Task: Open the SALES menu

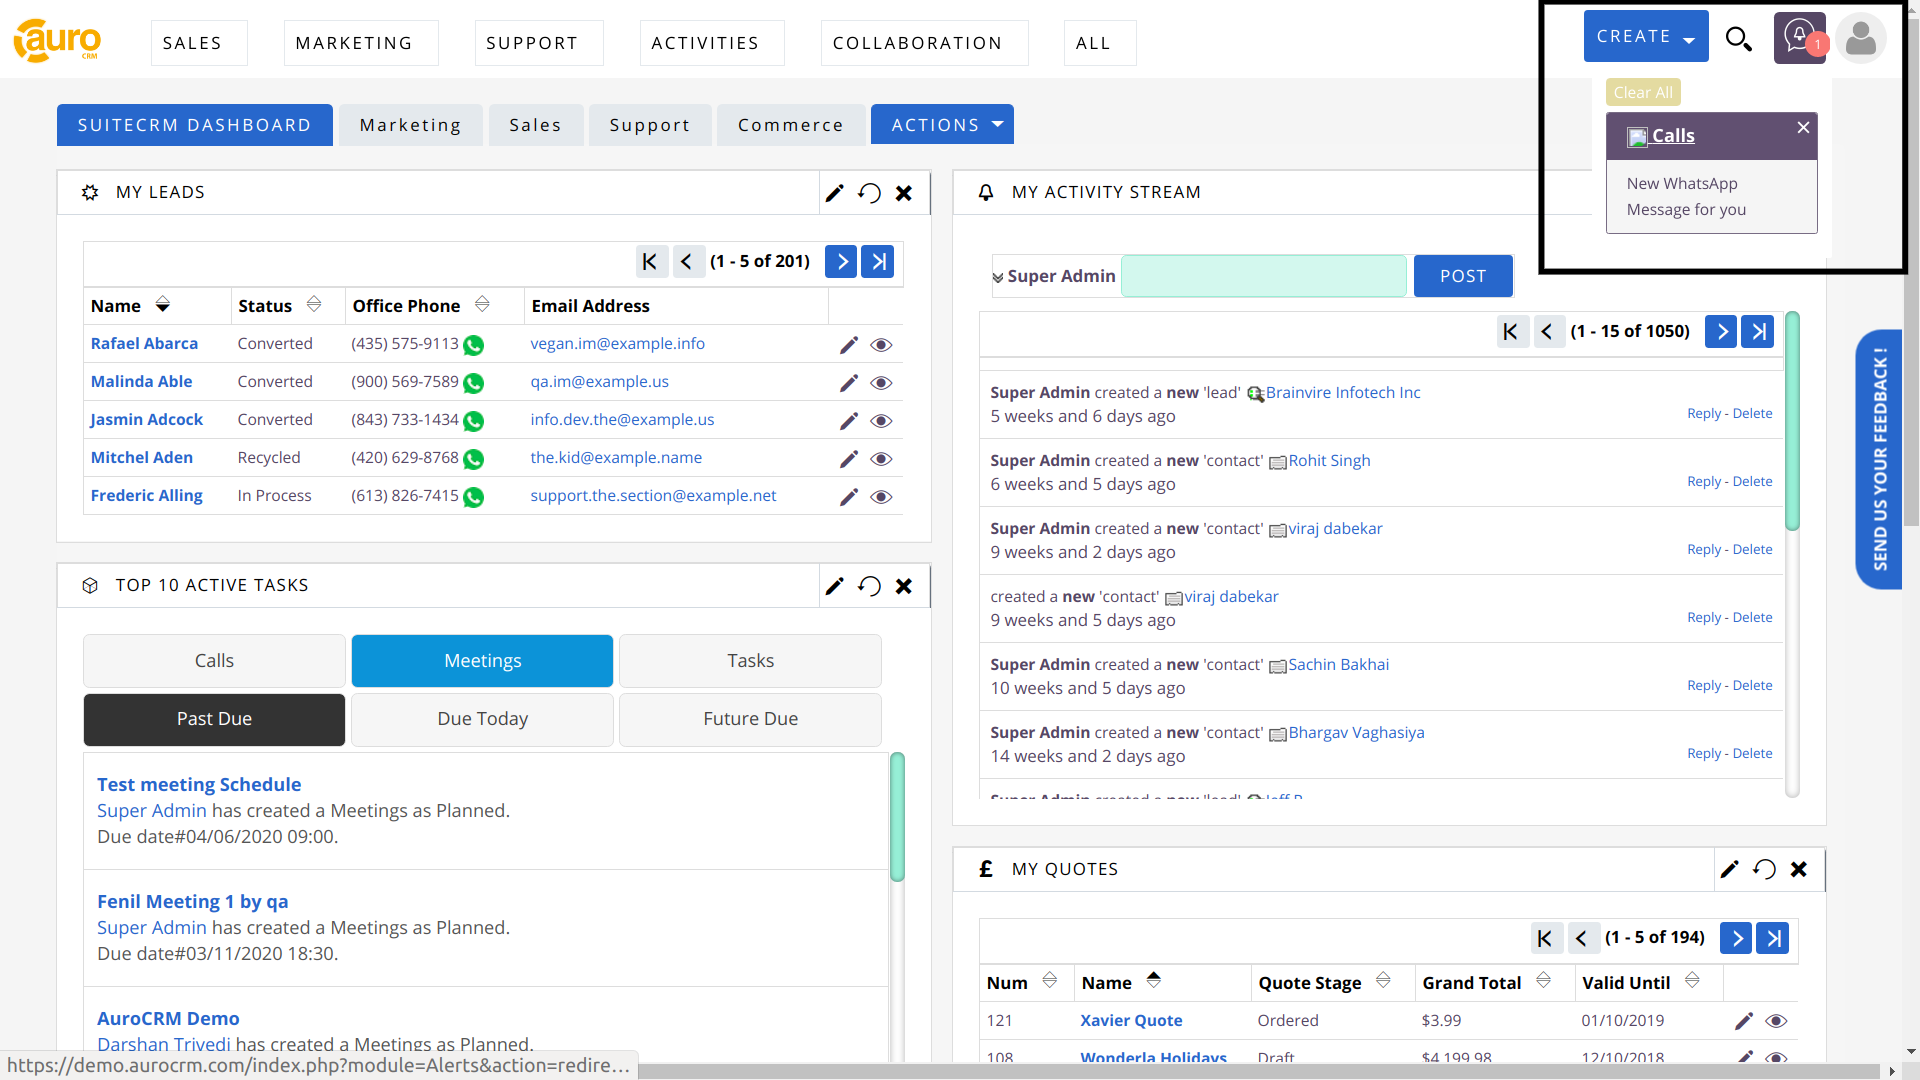Action: [198, 43]
